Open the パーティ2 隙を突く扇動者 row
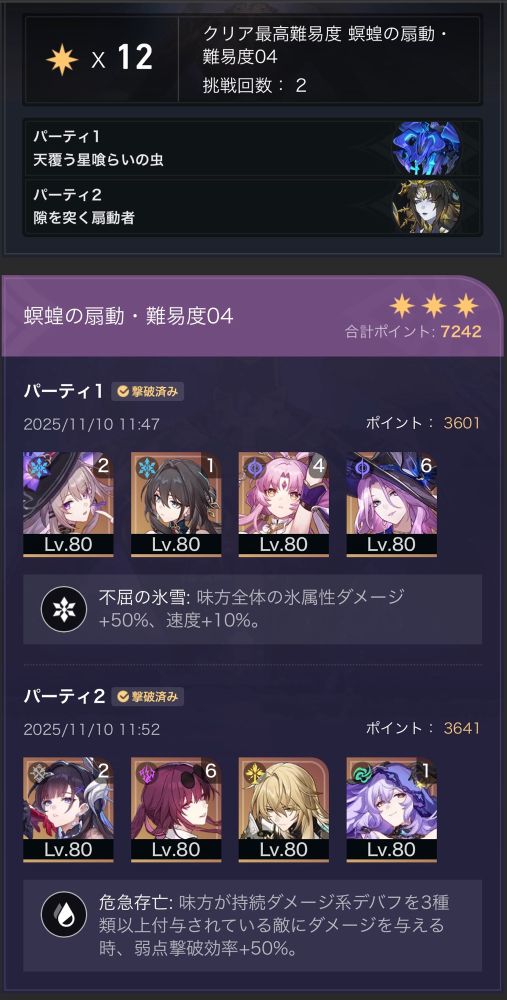 253,207
